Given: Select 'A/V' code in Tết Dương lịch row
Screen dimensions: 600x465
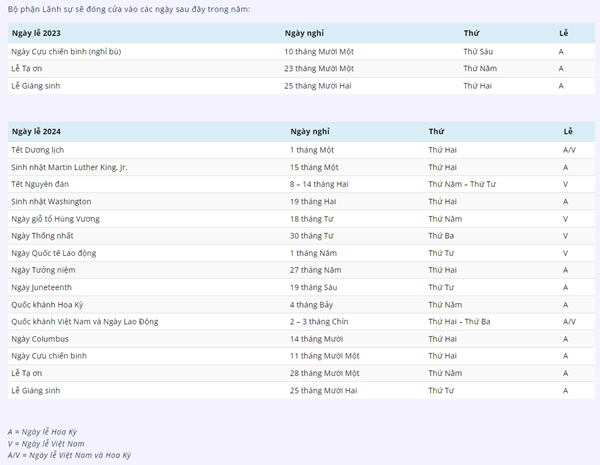Looking at the screenshot, I should click(x=569, y=150).
